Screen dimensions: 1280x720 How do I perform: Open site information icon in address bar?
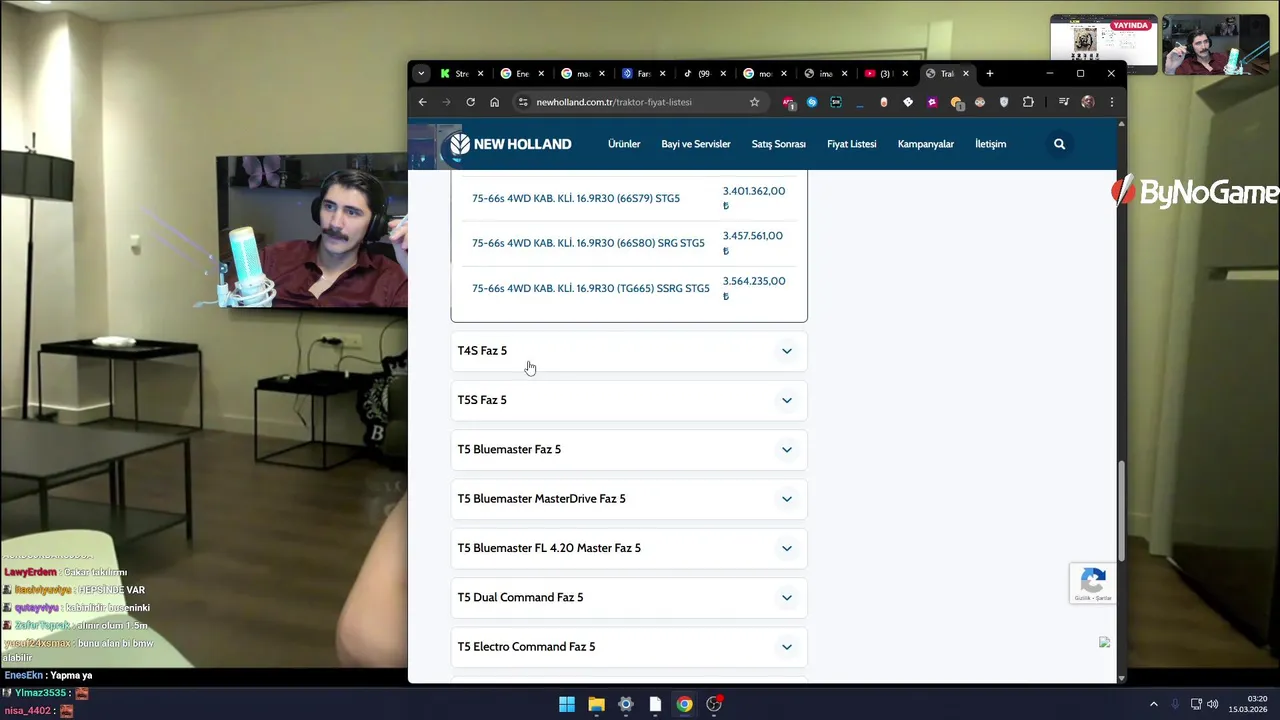pyautogui.click(x=522, y=102)
